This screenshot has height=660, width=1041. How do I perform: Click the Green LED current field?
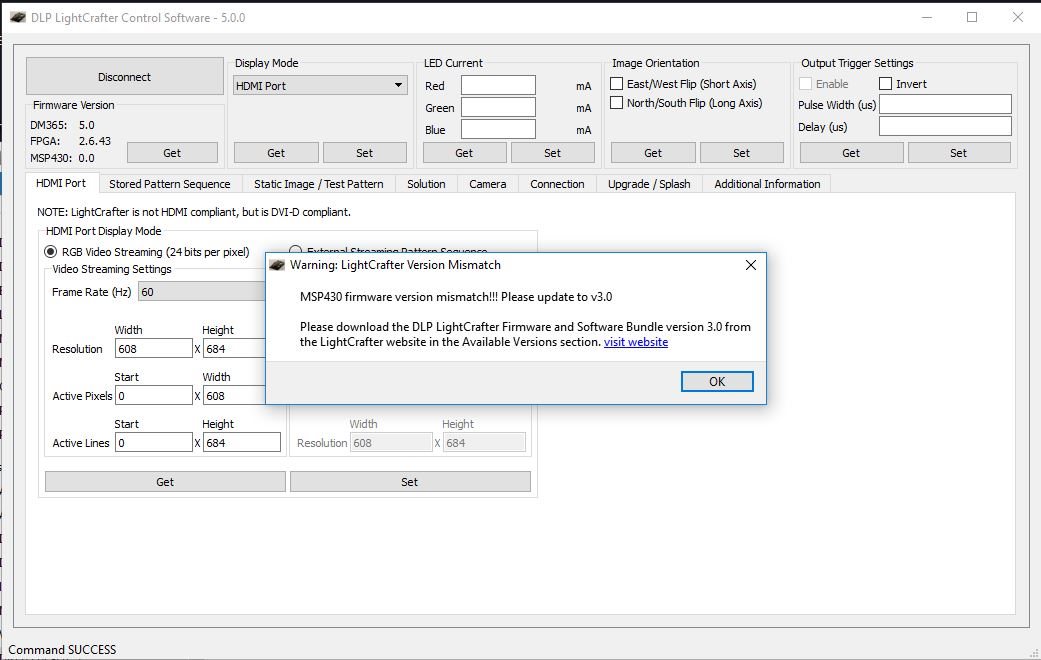click(498, 108)
